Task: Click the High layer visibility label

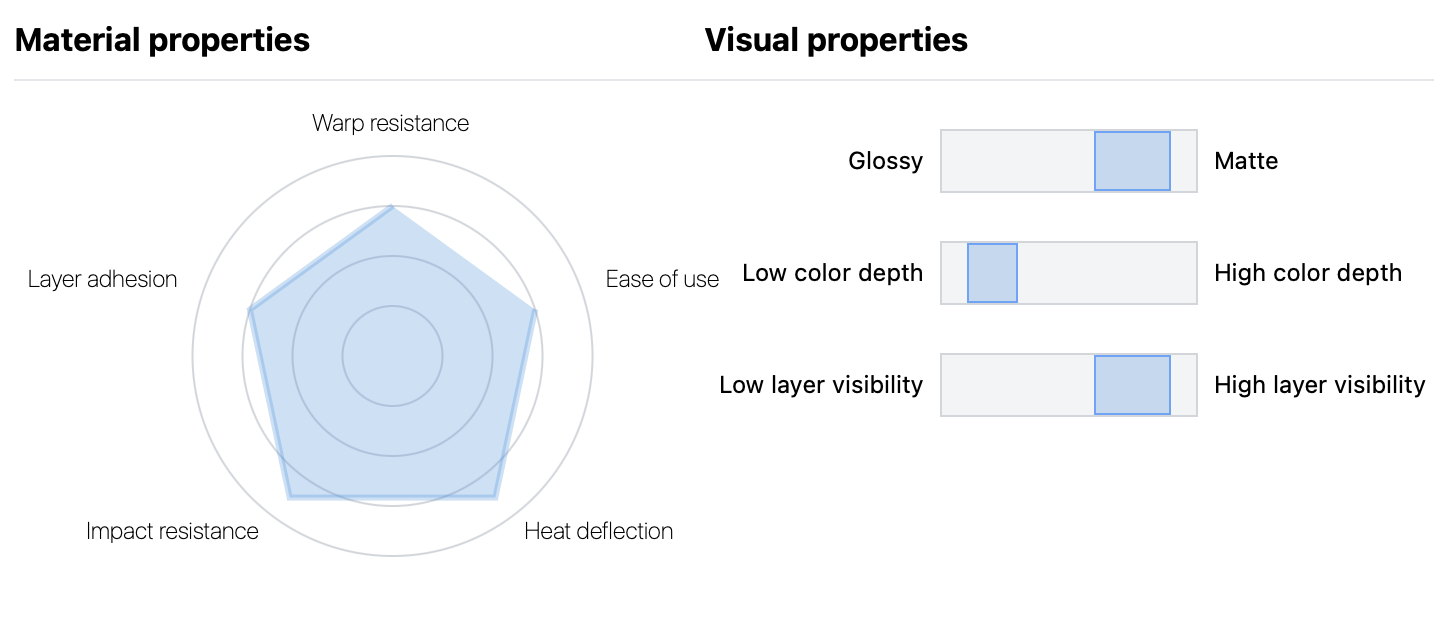Action: [x=1319, y=385]
